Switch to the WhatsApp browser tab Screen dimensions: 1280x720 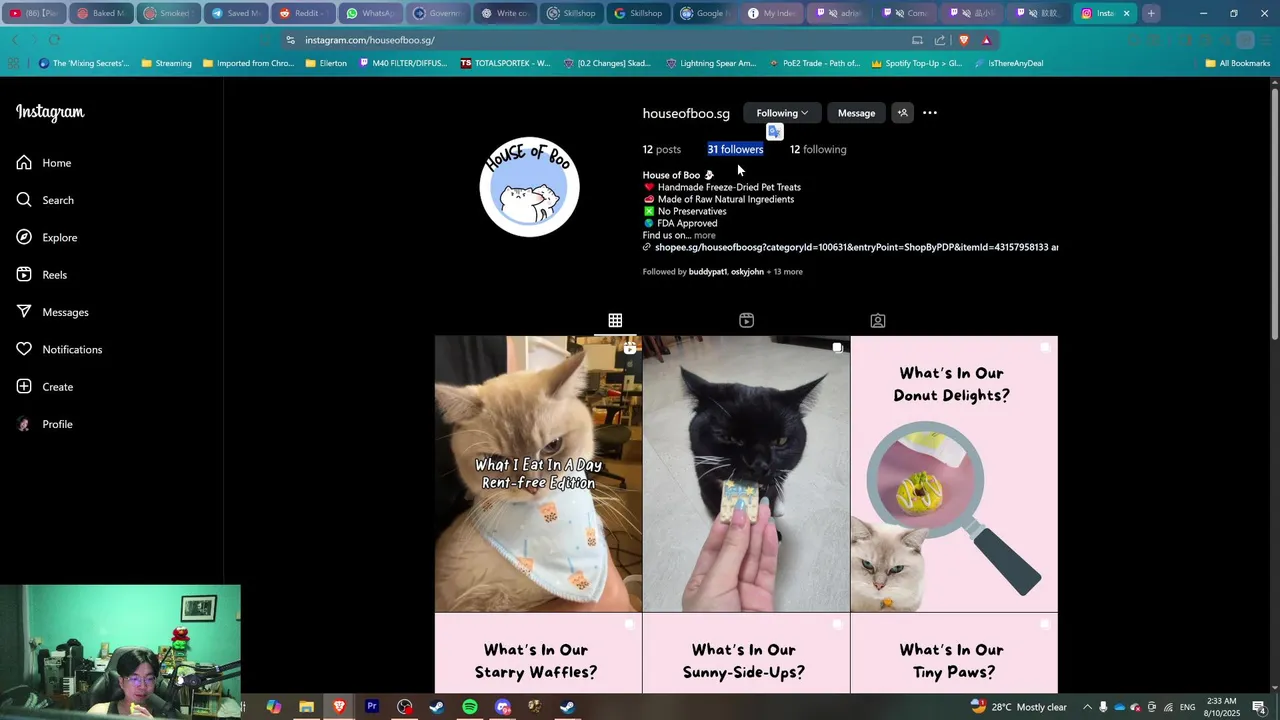tap(370, 13)
